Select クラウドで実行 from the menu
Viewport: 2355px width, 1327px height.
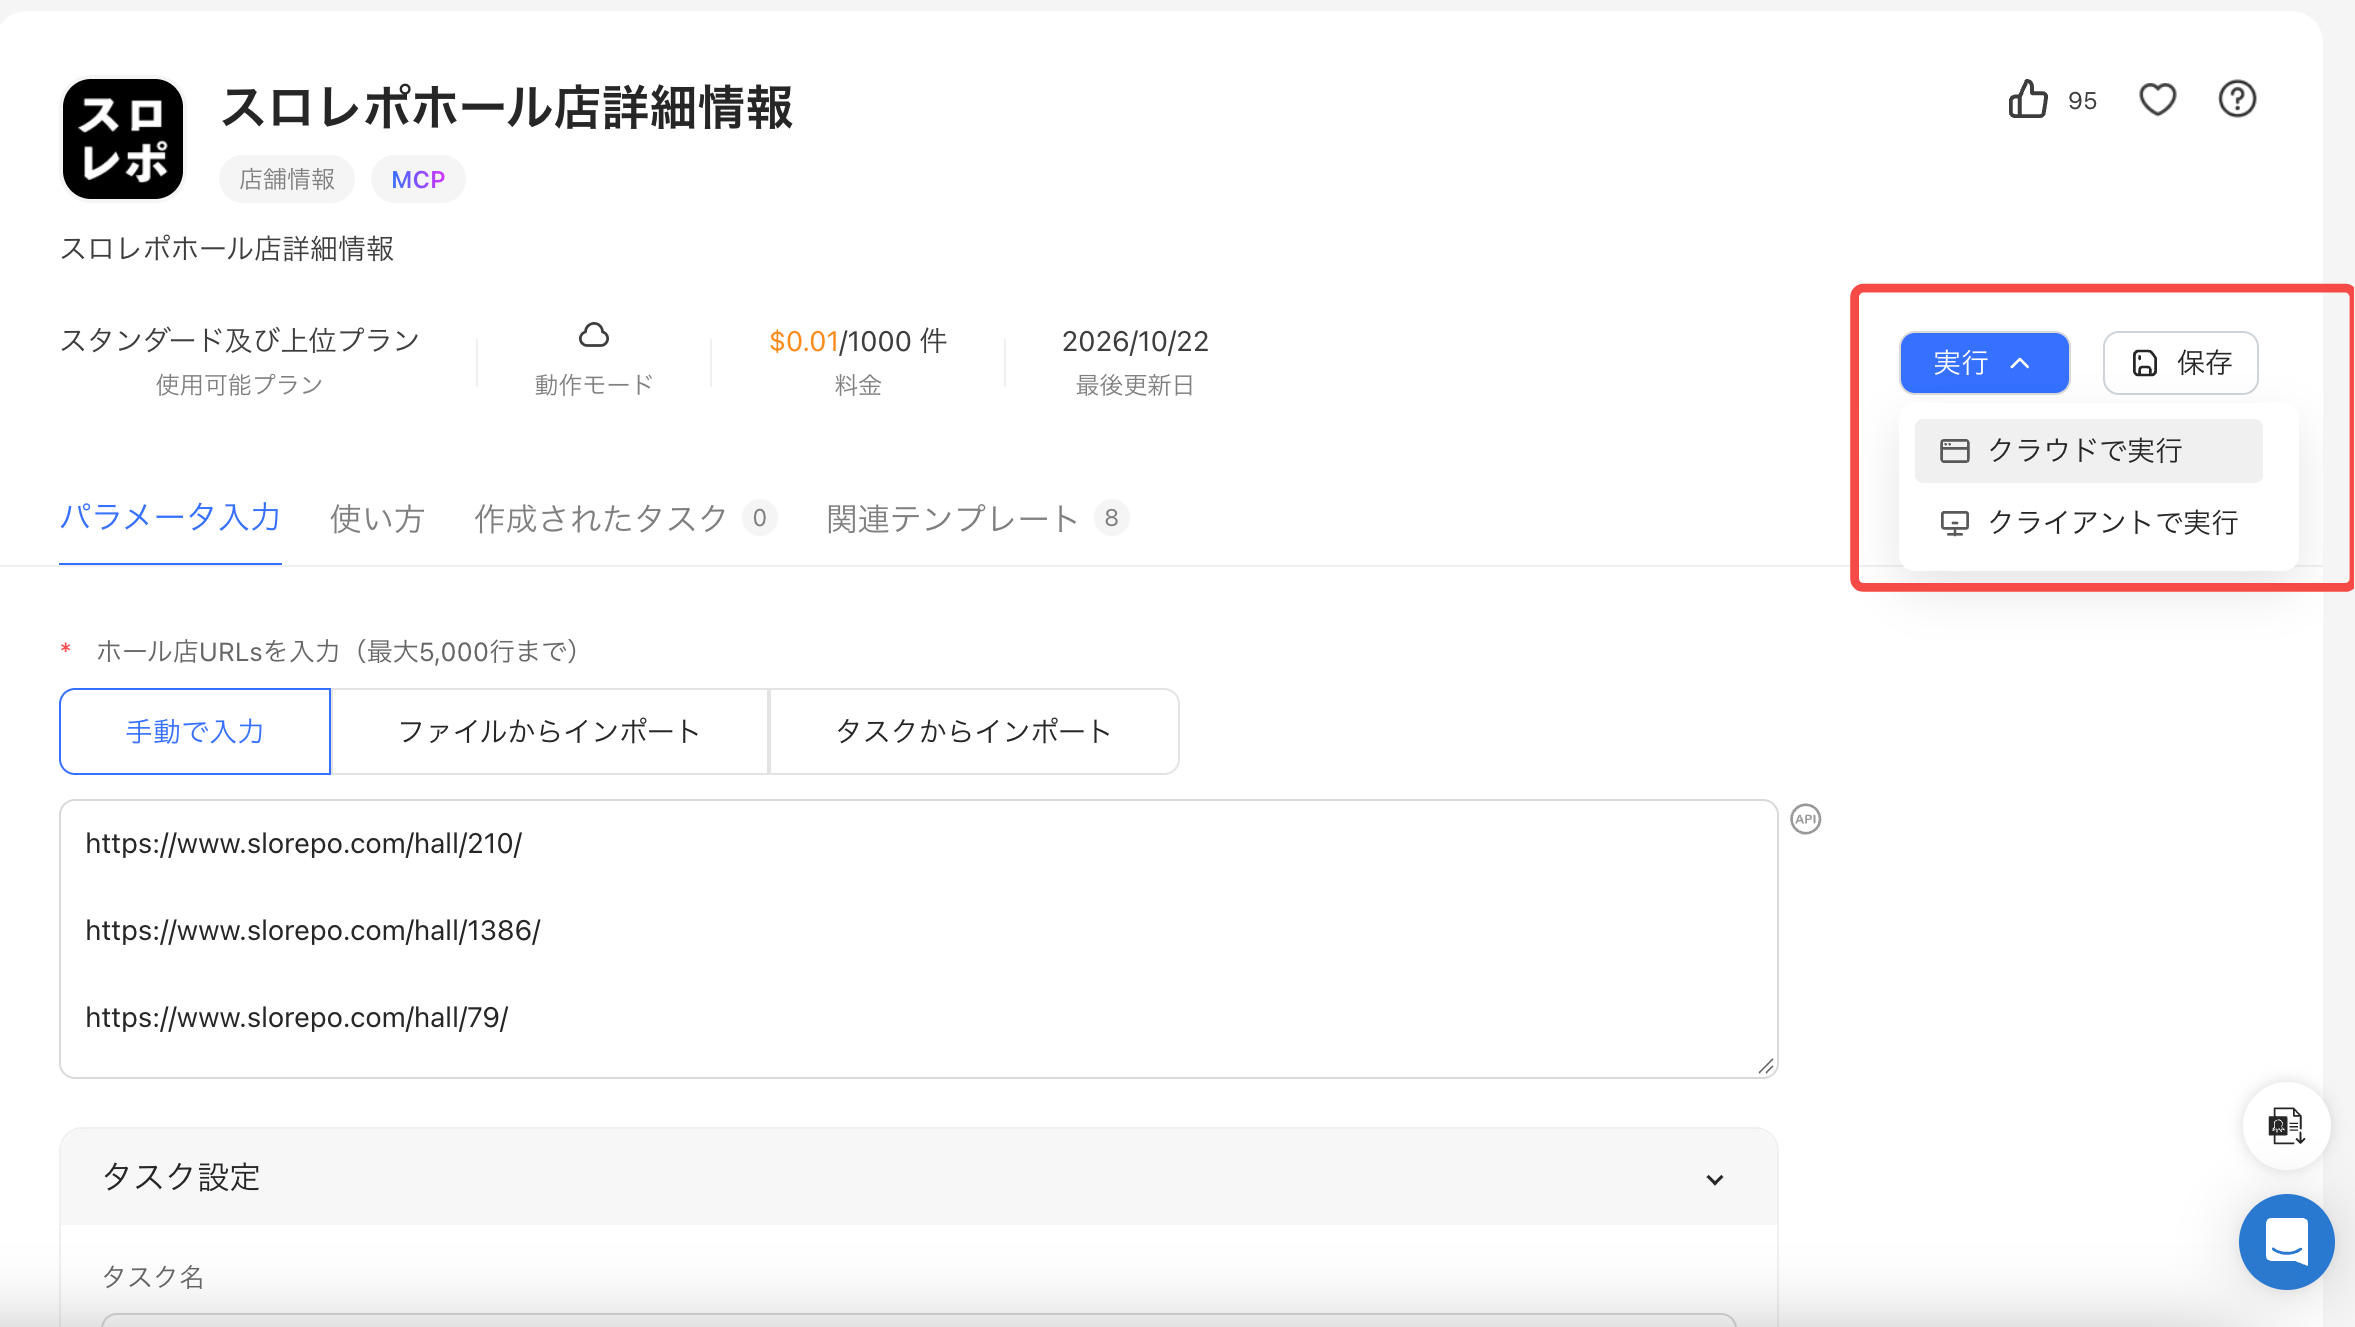point(2088,450)
